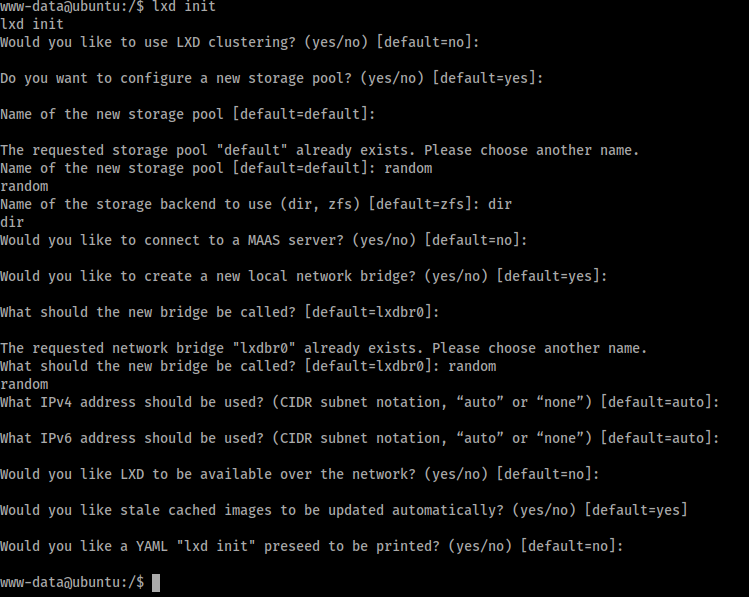Image resolution: width=749 pixels, height=597 pixels.
Task: Click the IPv6 address question line
Action: (x=360, y=438)
